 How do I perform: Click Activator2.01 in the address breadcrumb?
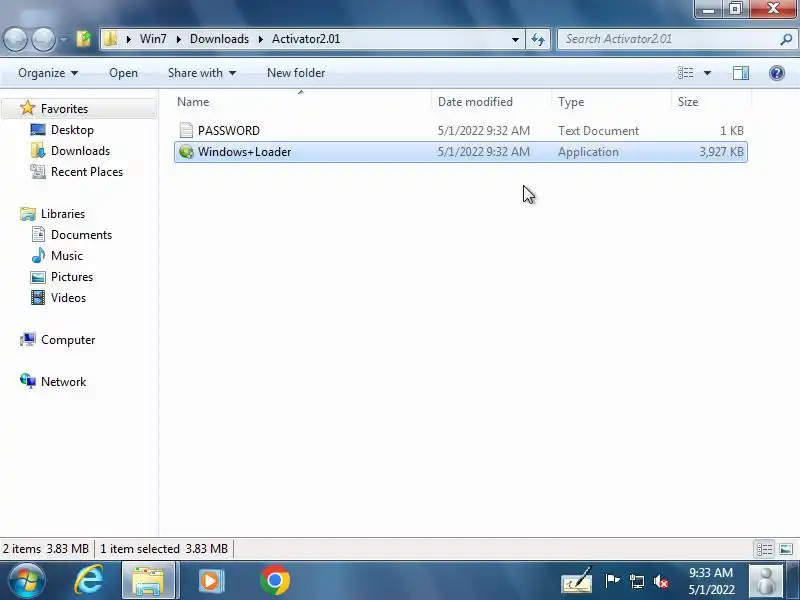tap(306, 39)
